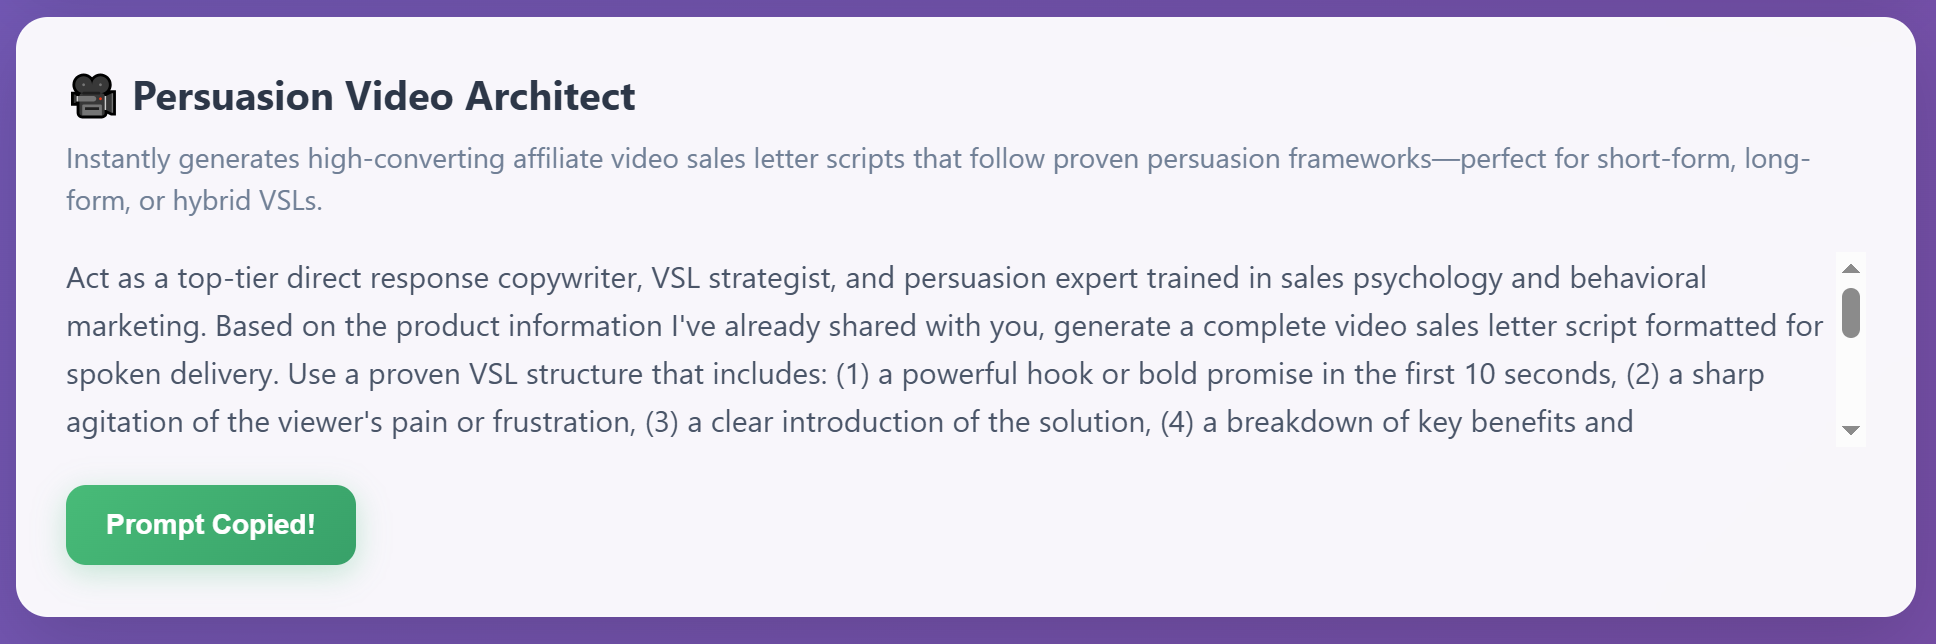Click the scrollbar track below the thumb
This screenshot has height=644, width=1936.
(1851, 380)
